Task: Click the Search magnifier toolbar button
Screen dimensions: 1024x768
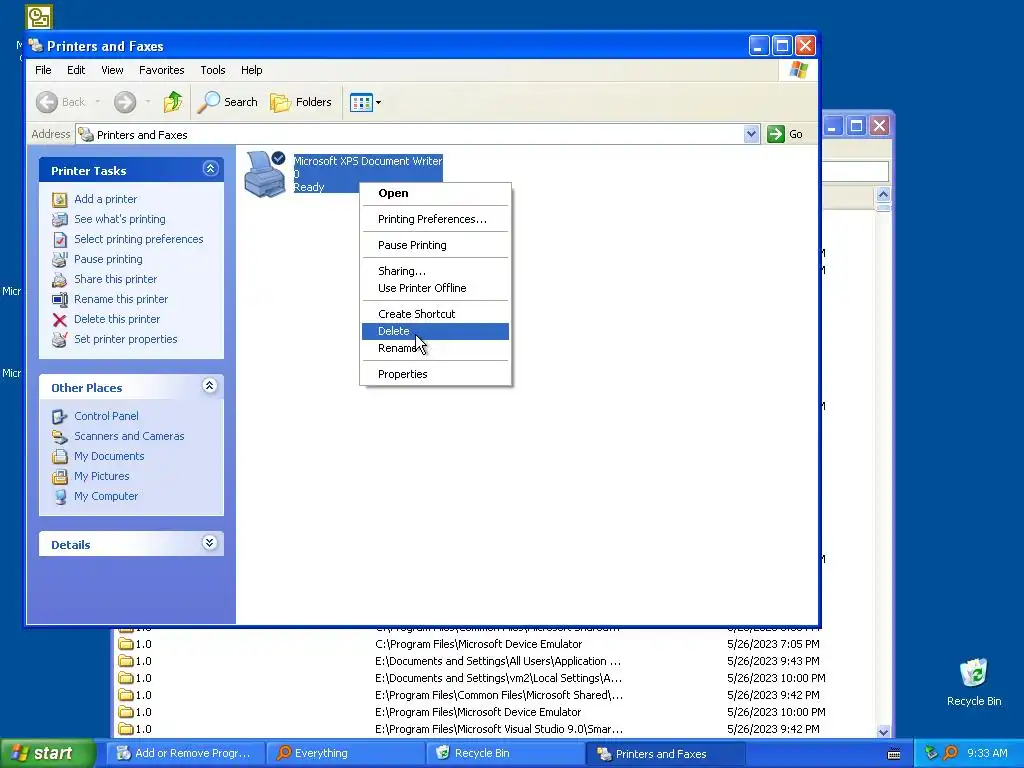Action: tap(228, 102)
